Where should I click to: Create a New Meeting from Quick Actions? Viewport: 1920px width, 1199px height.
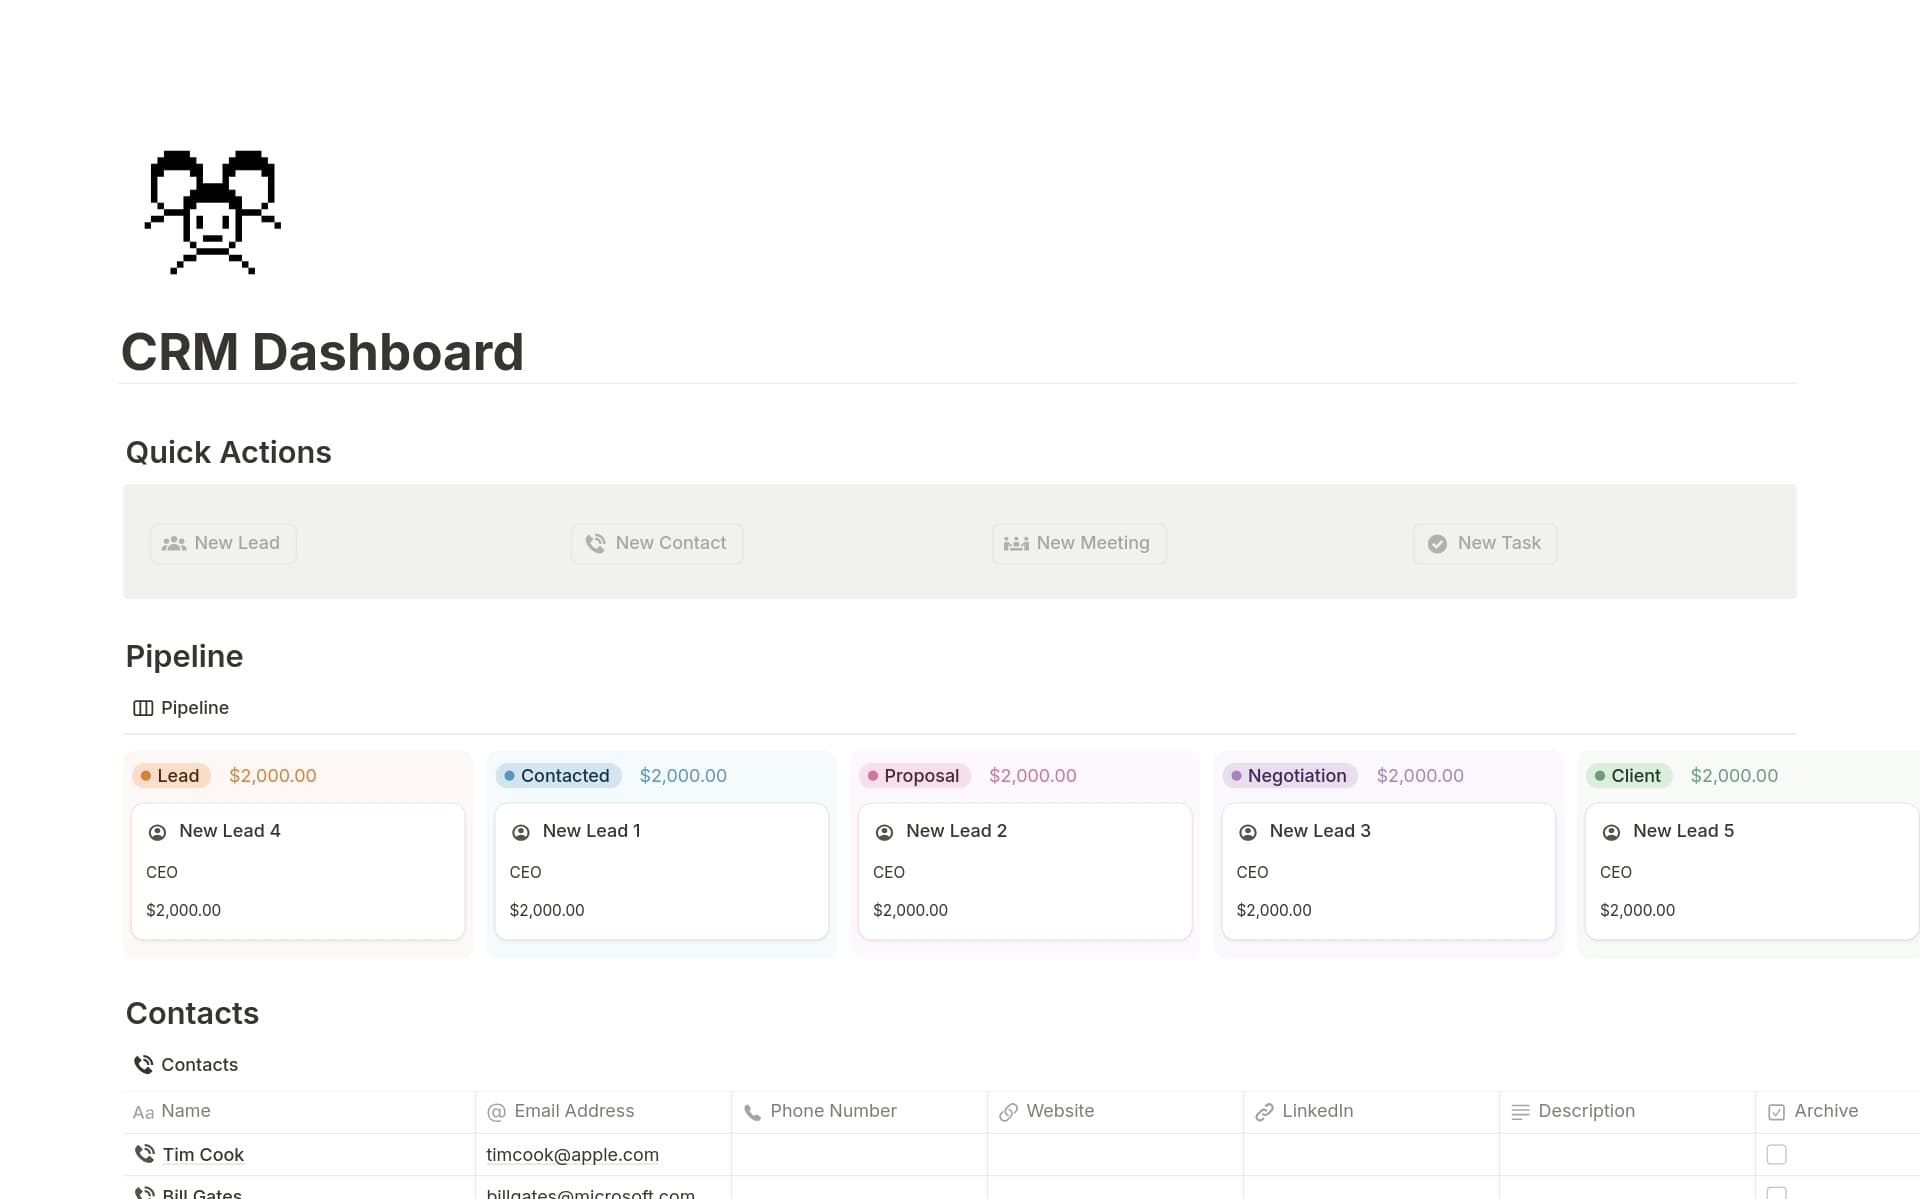(x=1079, y=544)
